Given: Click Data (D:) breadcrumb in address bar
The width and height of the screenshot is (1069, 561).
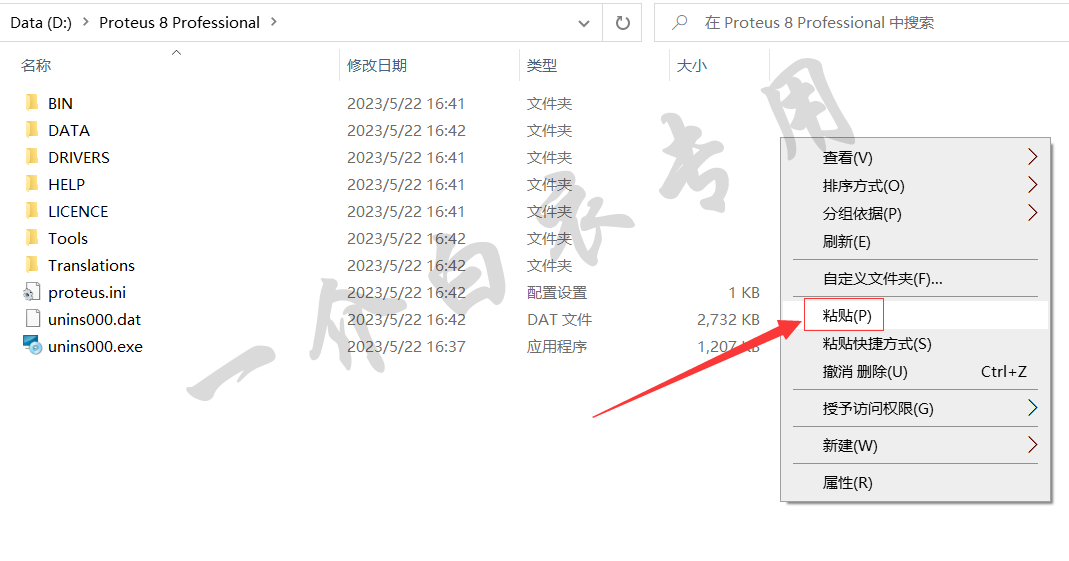Looking at the screenshot, I should 41,22.
